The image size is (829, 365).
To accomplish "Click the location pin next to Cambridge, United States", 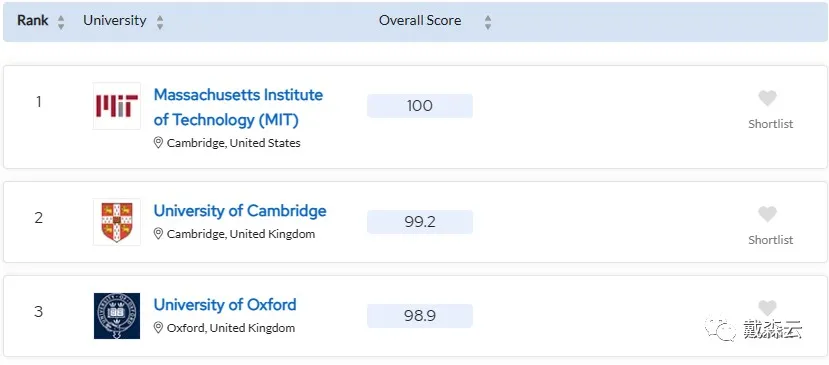I will click(x=158, y=143).
